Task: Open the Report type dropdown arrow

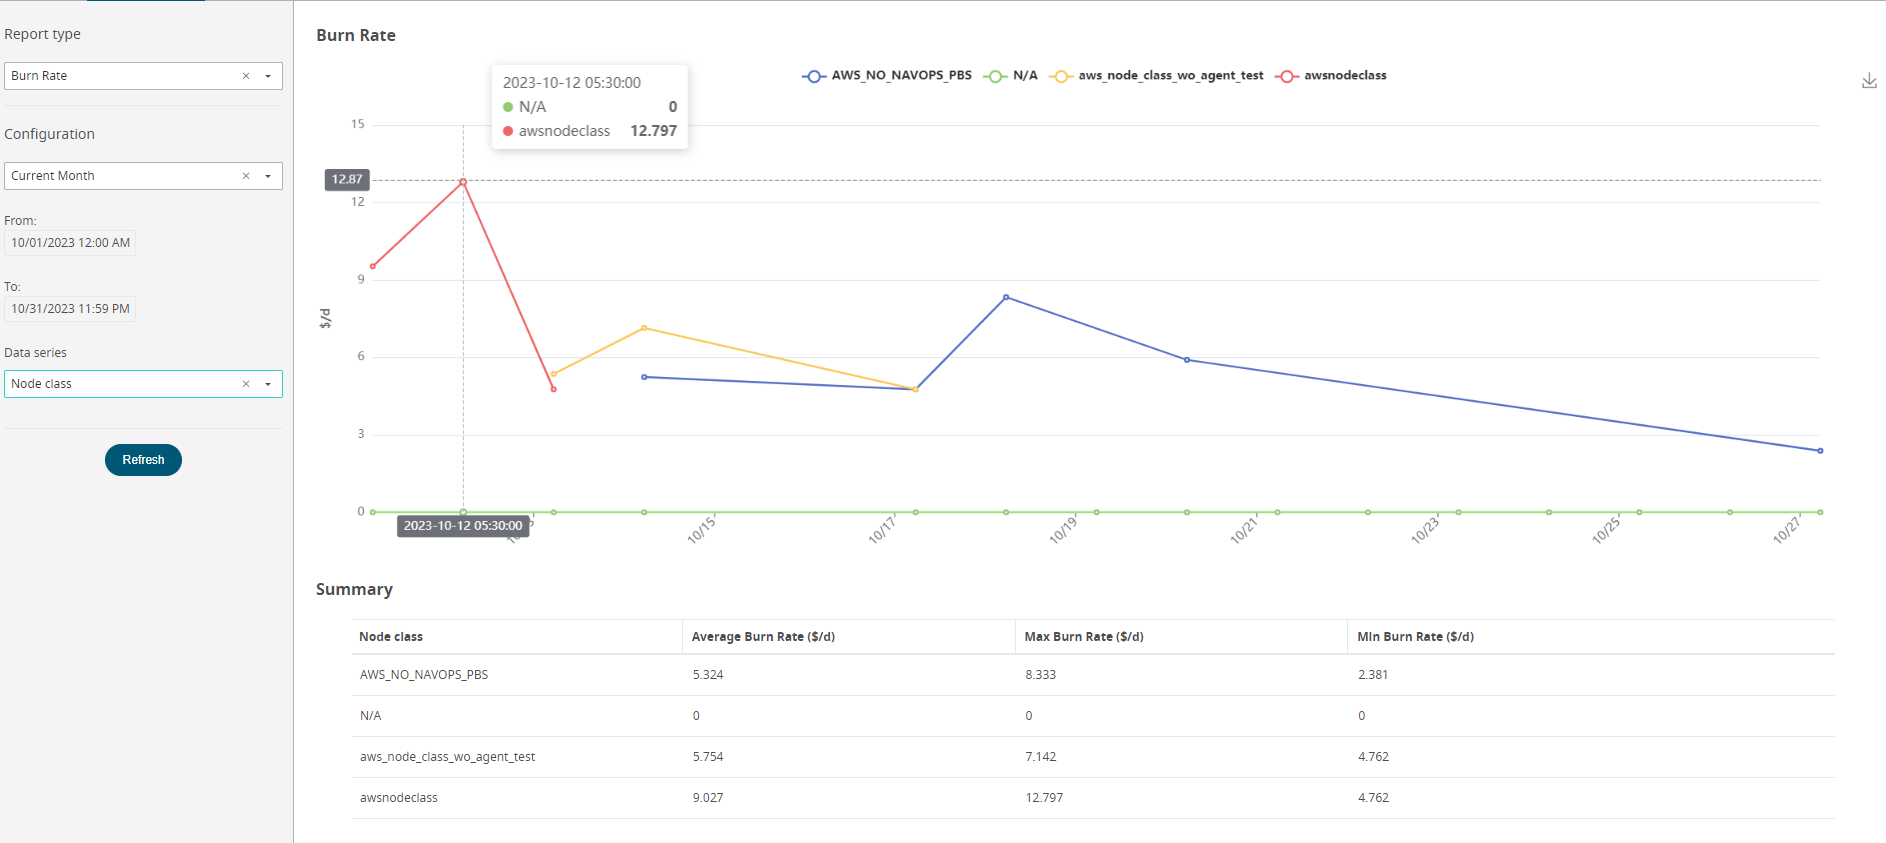Action: [x=268, y=76]
